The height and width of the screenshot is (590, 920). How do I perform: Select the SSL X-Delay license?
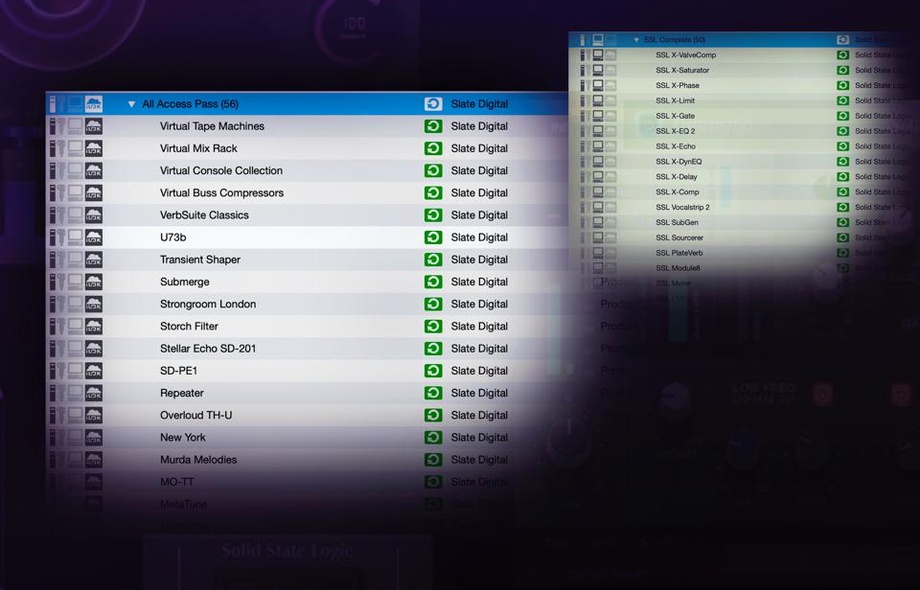677,177
